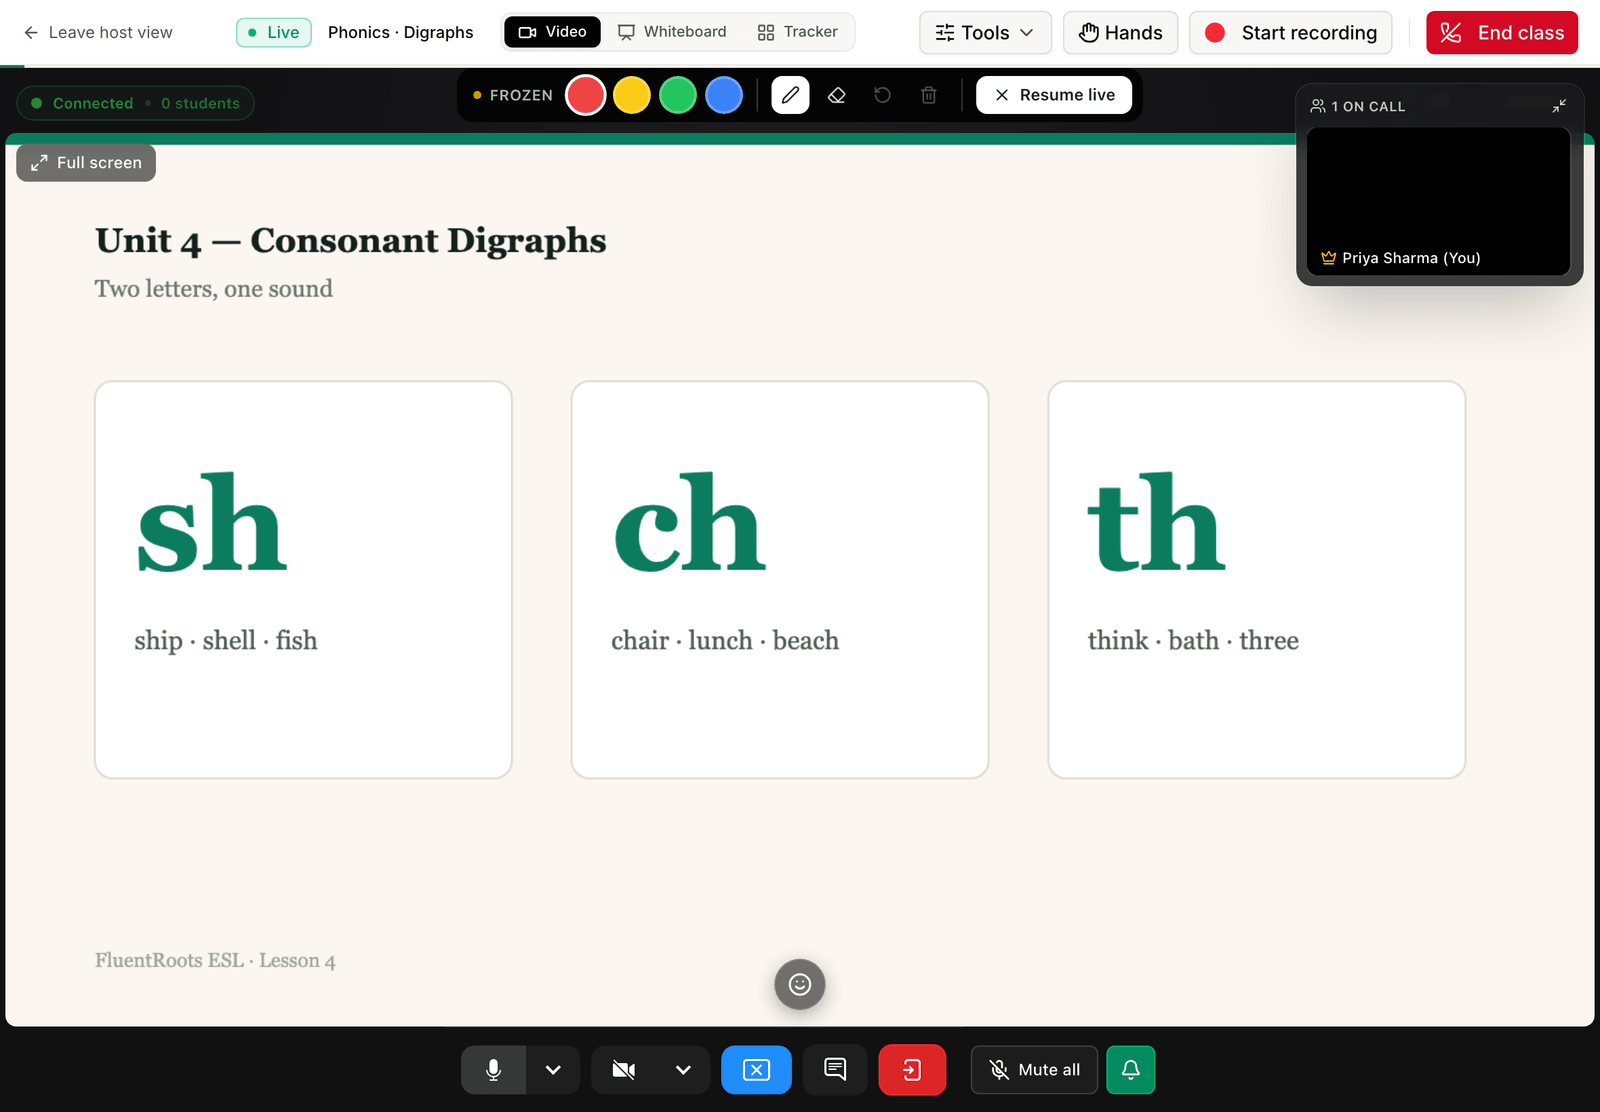Switch to the Video tab

coord(552,32)
